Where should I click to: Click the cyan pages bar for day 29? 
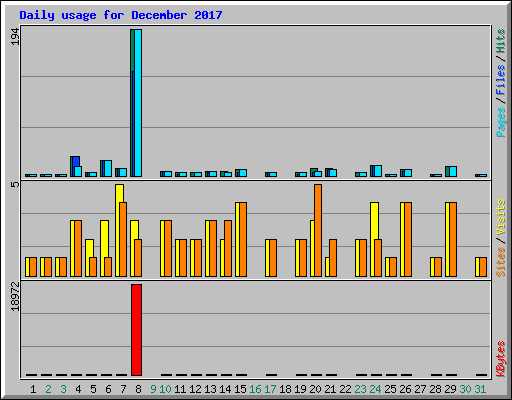pyautogui.click(x=453, y=172)
